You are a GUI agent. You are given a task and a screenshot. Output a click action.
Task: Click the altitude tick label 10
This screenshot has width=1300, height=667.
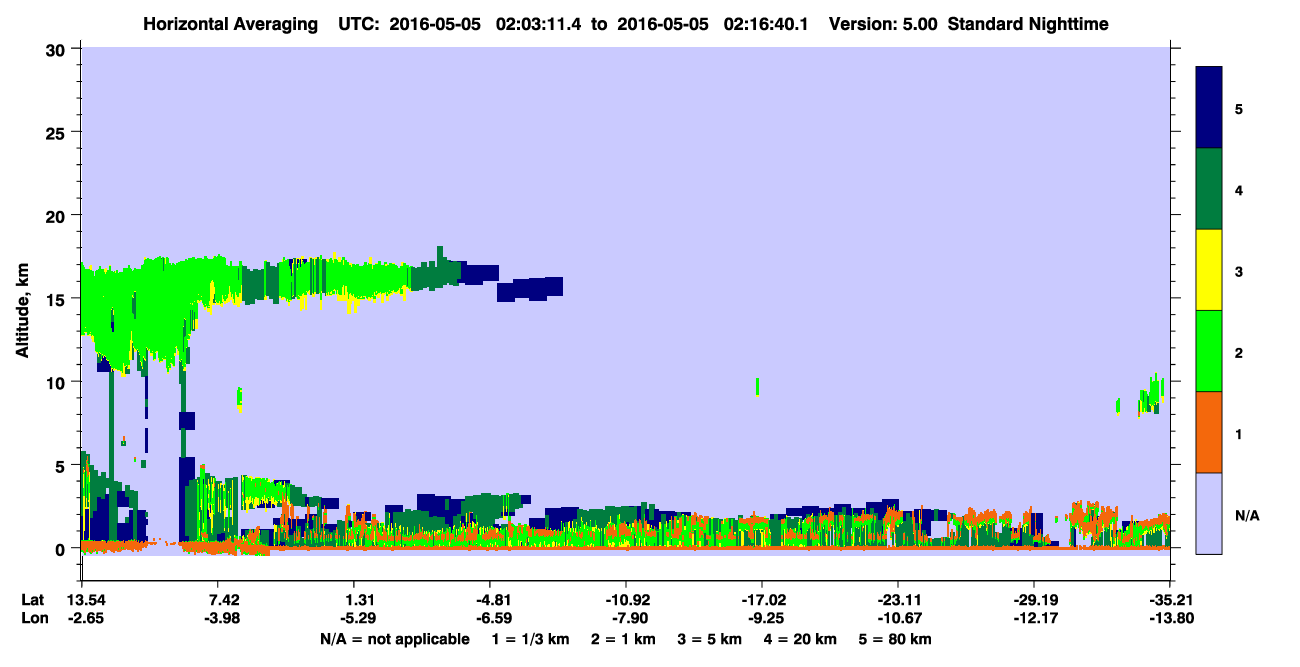58,382
